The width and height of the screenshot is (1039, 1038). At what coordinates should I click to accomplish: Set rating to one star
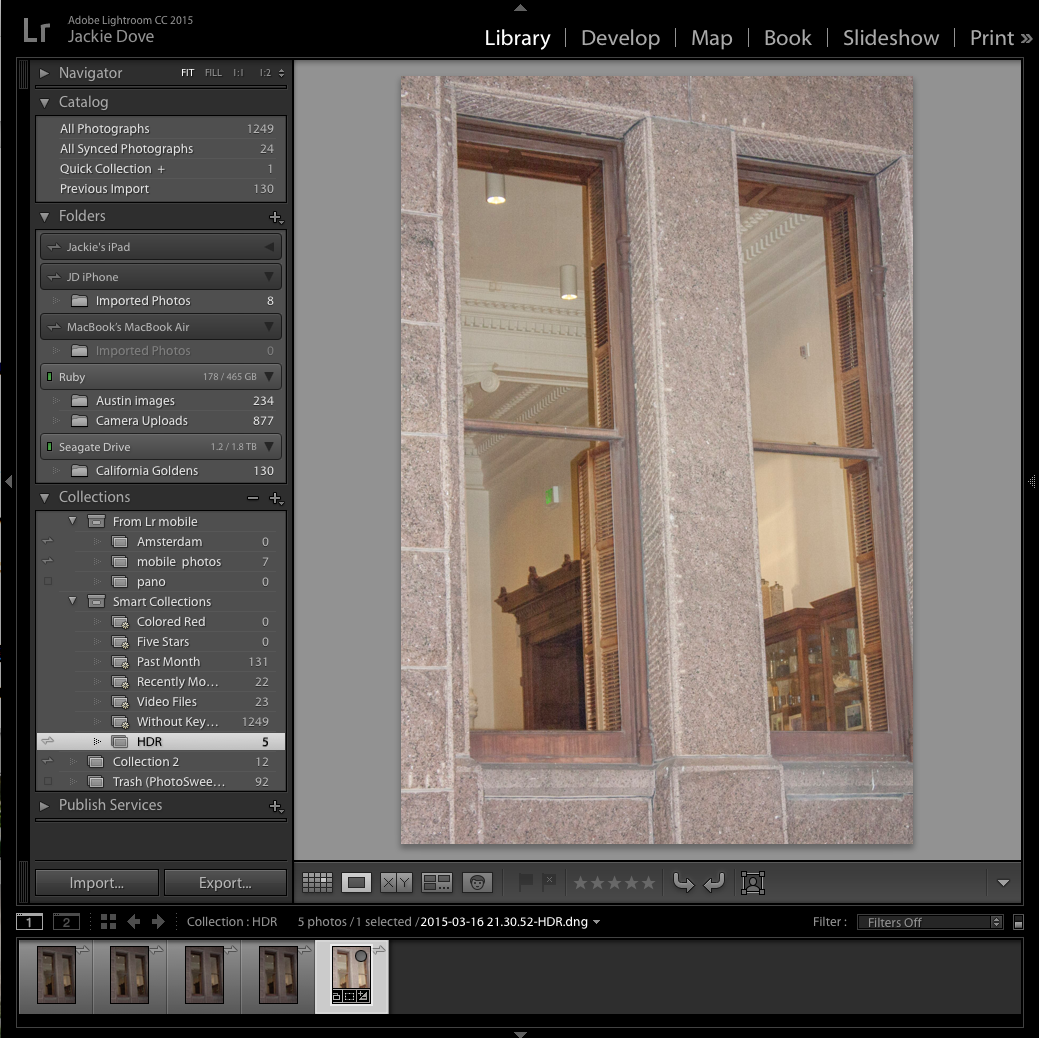click(x=580, y=882)
